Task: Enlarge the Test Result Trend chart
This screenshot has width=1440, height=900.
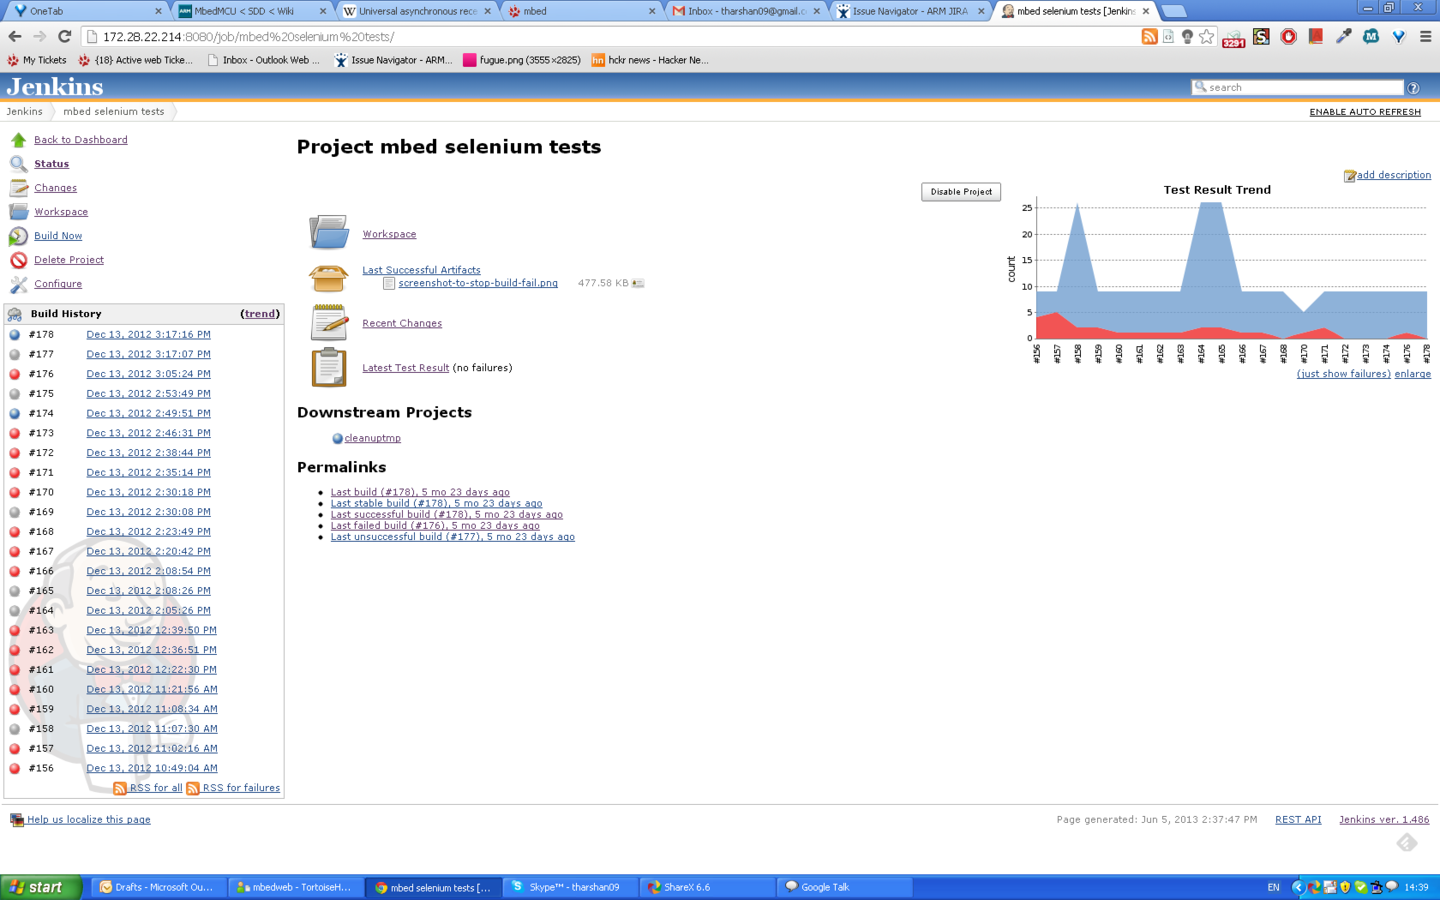Action: click(x=1412, y=374)
